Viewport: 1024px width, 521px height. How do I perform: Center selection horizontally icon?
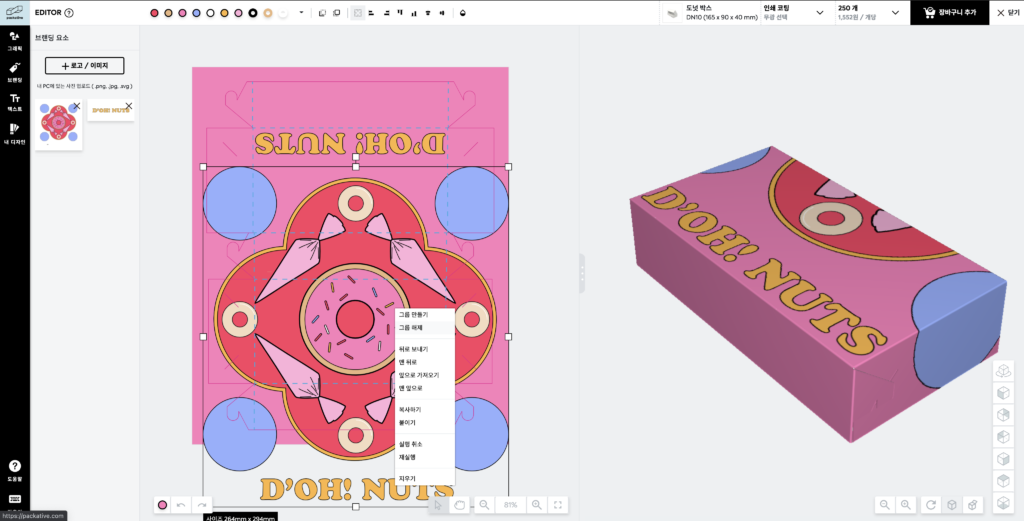point(428,12)
